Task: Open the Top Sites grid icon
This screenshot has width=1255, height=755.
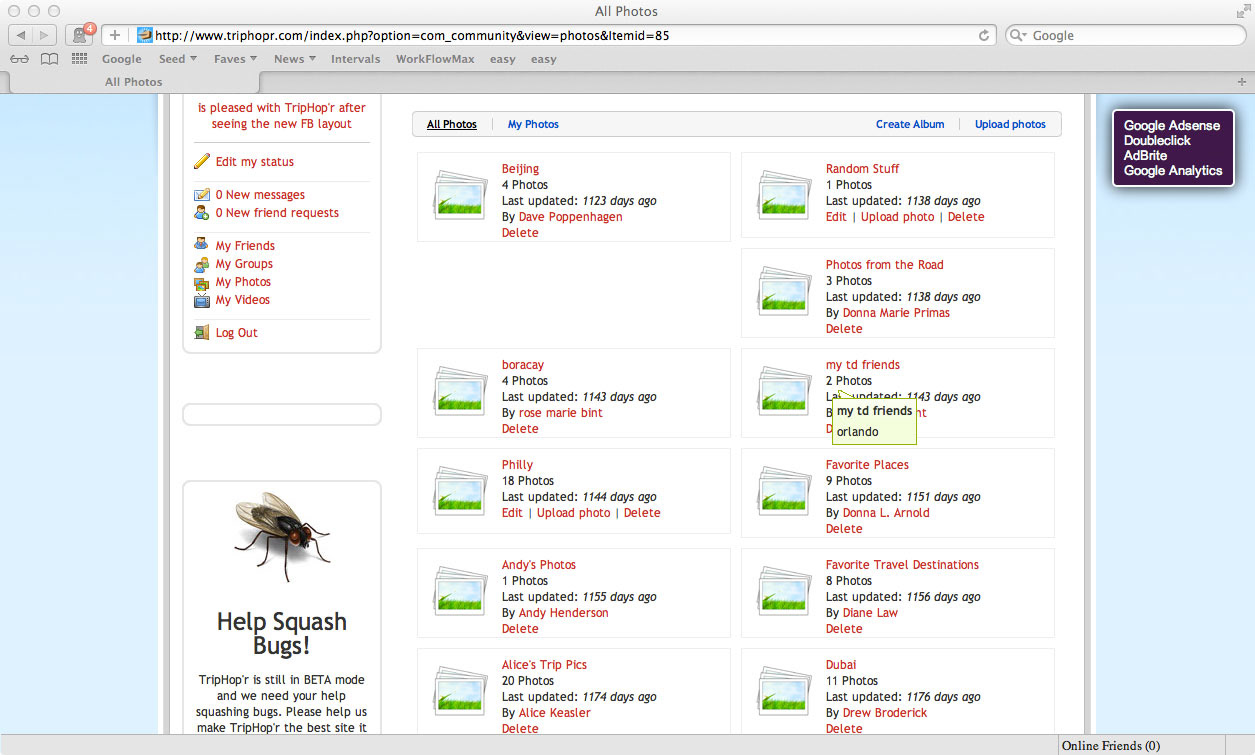Action: point(79,59)
